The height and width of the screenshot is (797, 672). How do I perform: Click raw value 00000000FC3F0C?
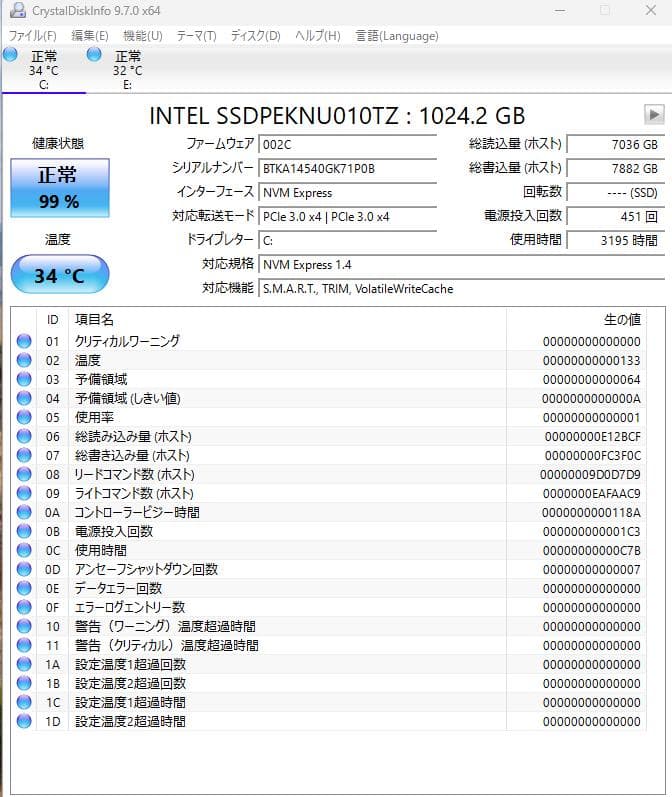tap(592, 455)
